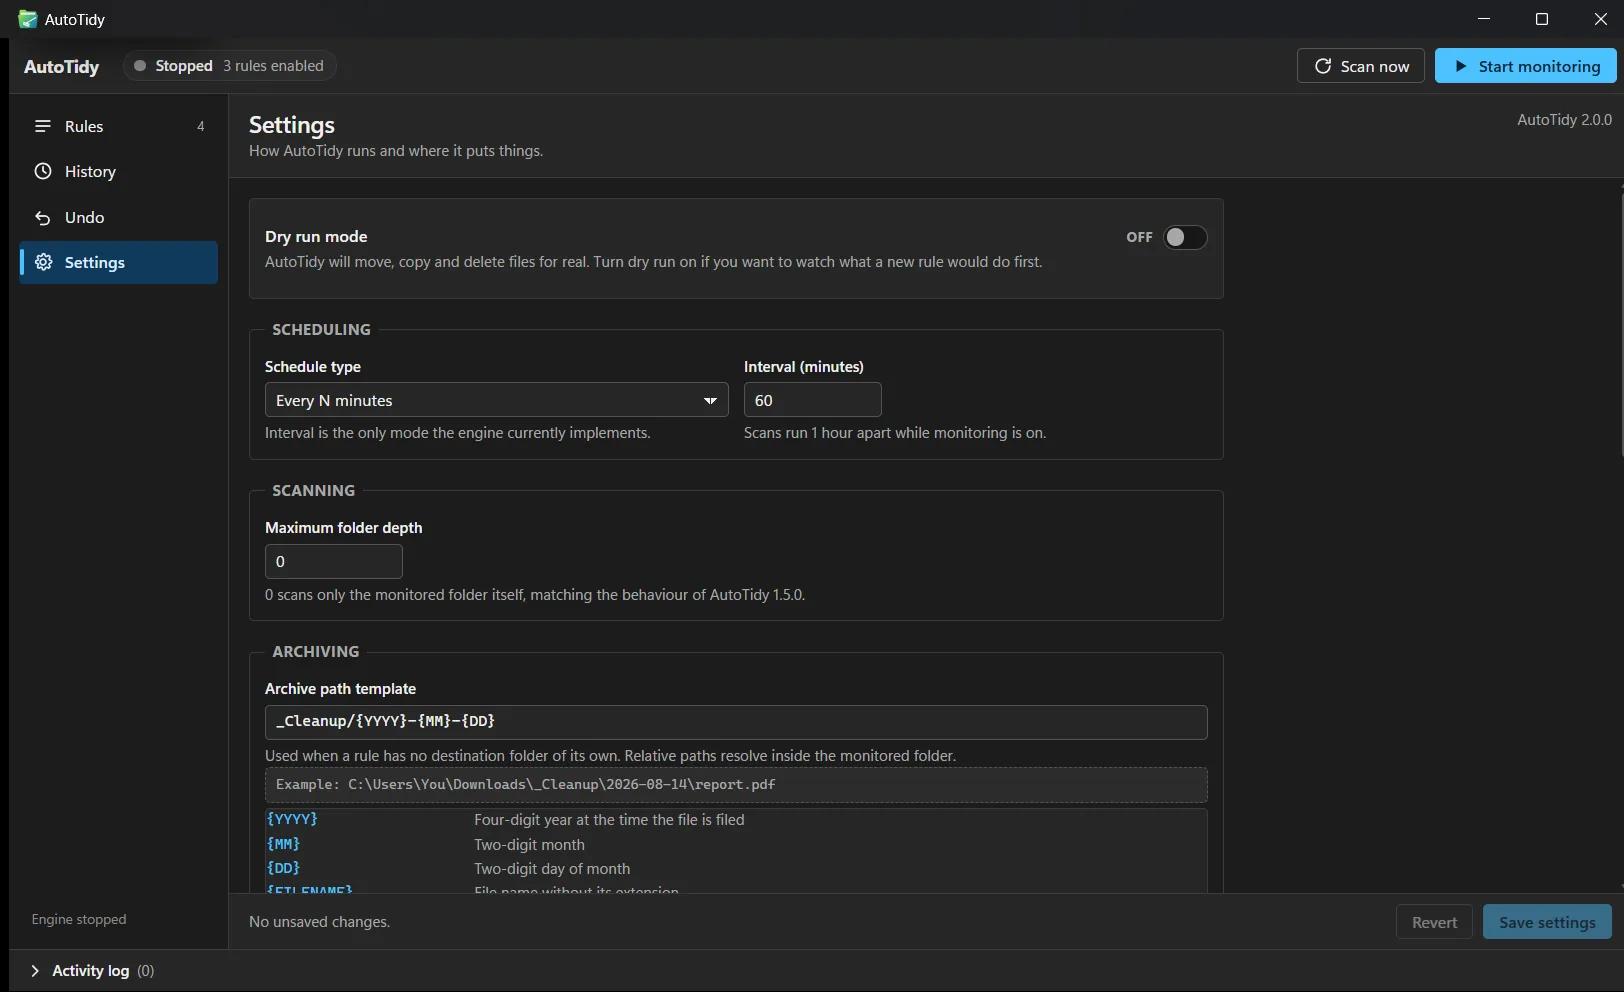Minimize the AutoTidy window
Image resolution: width=1624 pixels, height=992 pixels.
pos(1484,19)
